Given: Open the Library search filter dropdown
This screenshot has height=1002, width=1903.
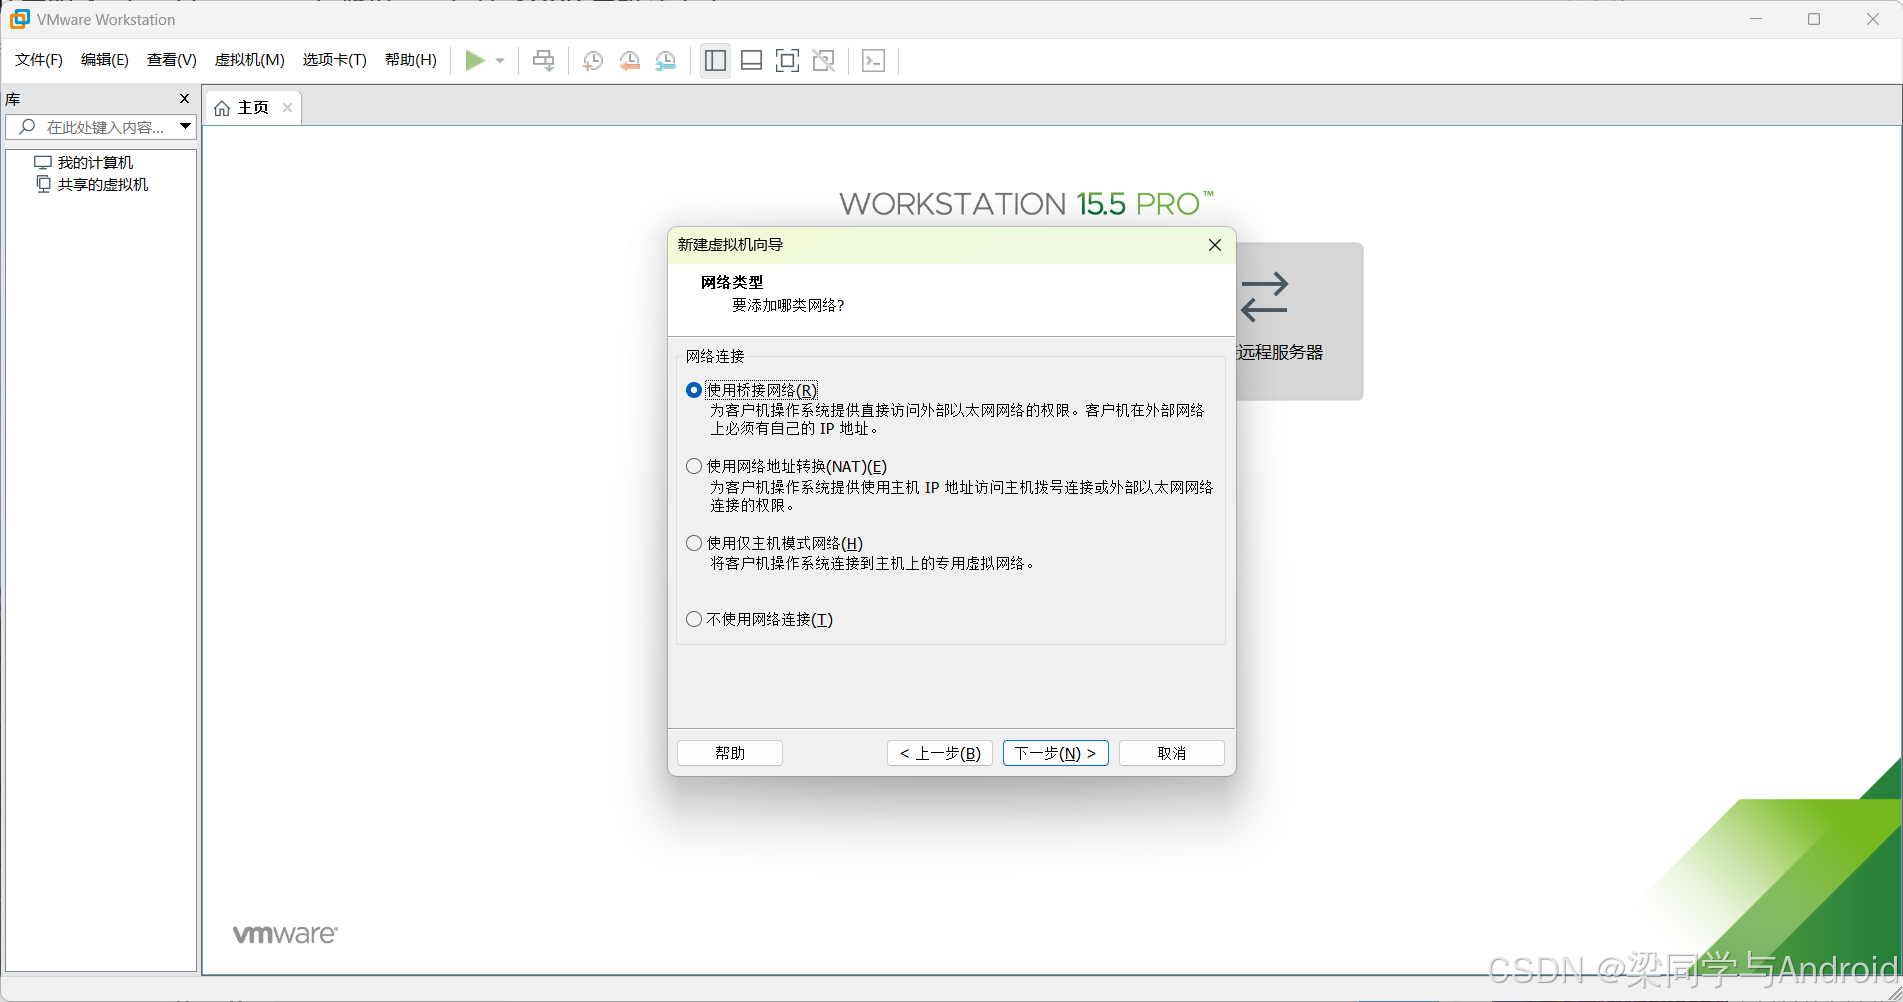Looking at the screenshot, I should [185, 126].
